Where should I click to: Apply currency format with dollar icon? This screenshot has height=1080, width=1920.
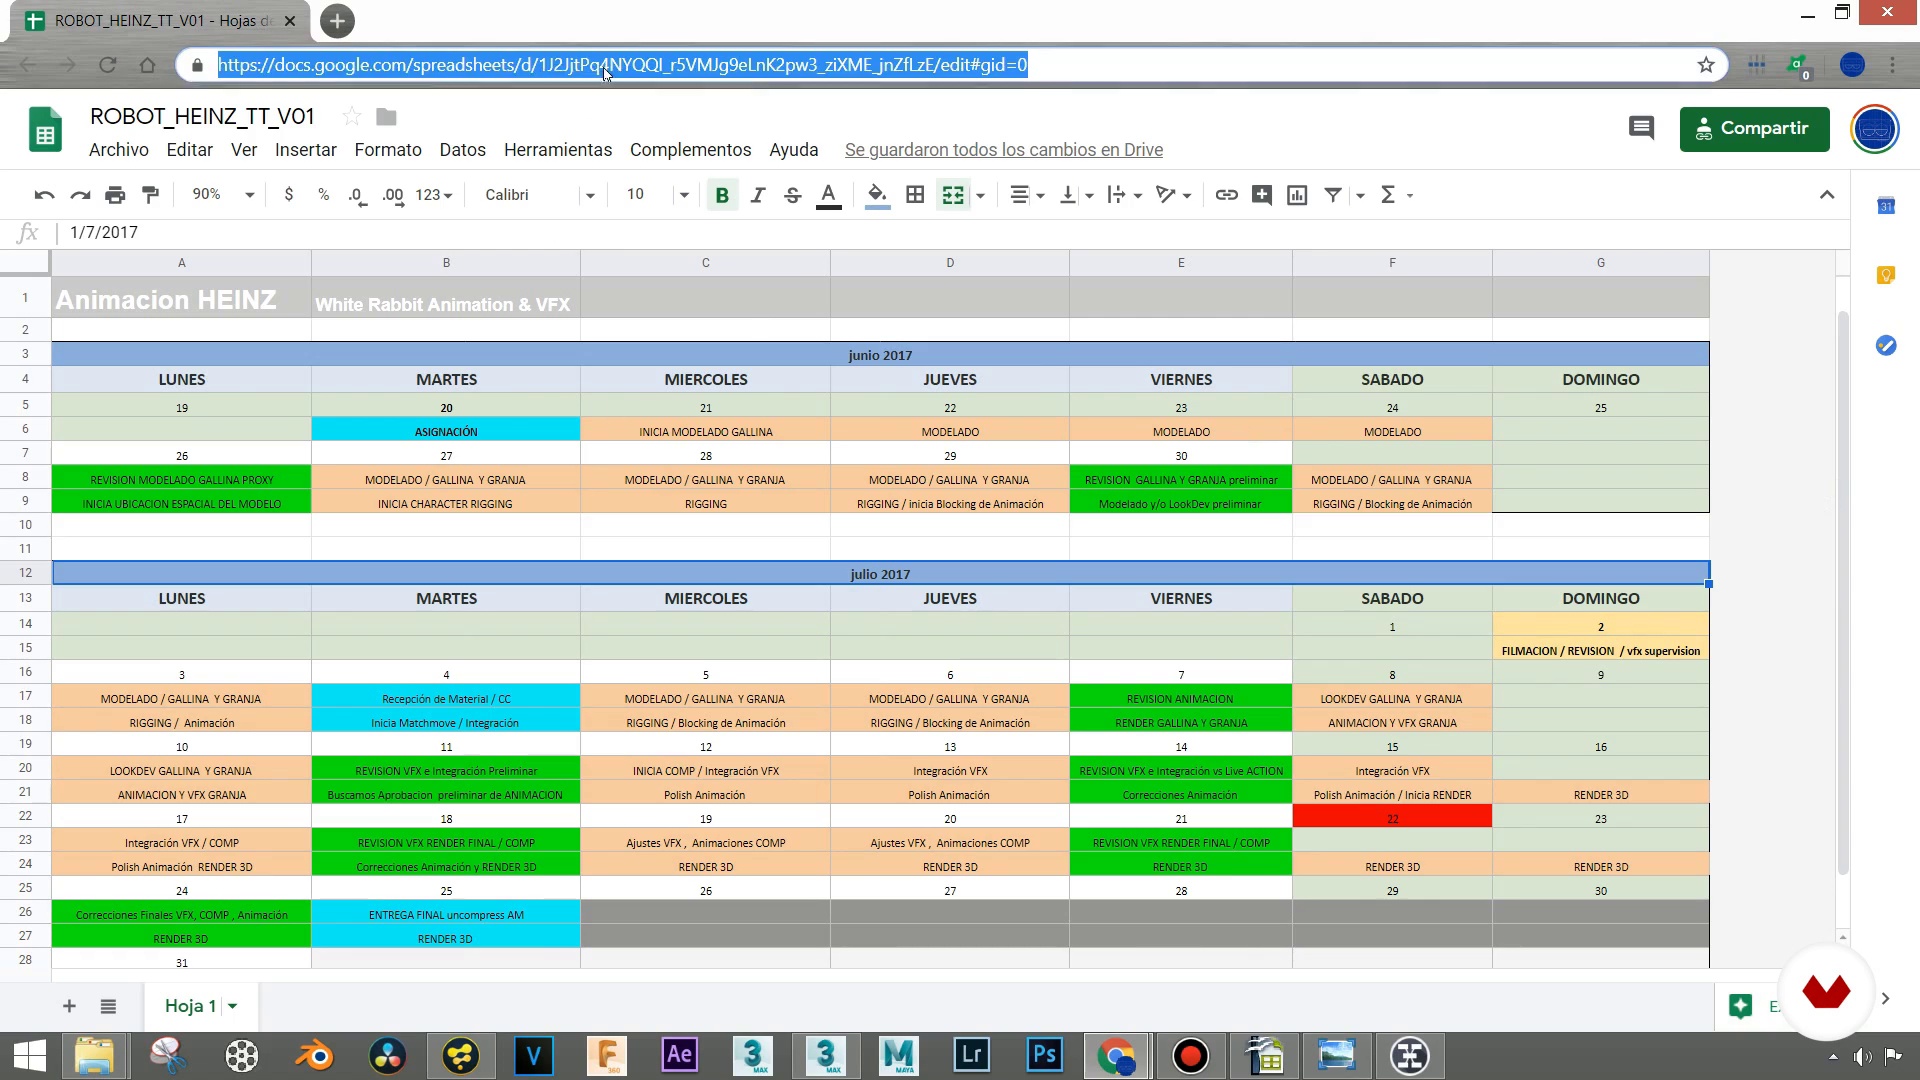click(x=289, y=195)
